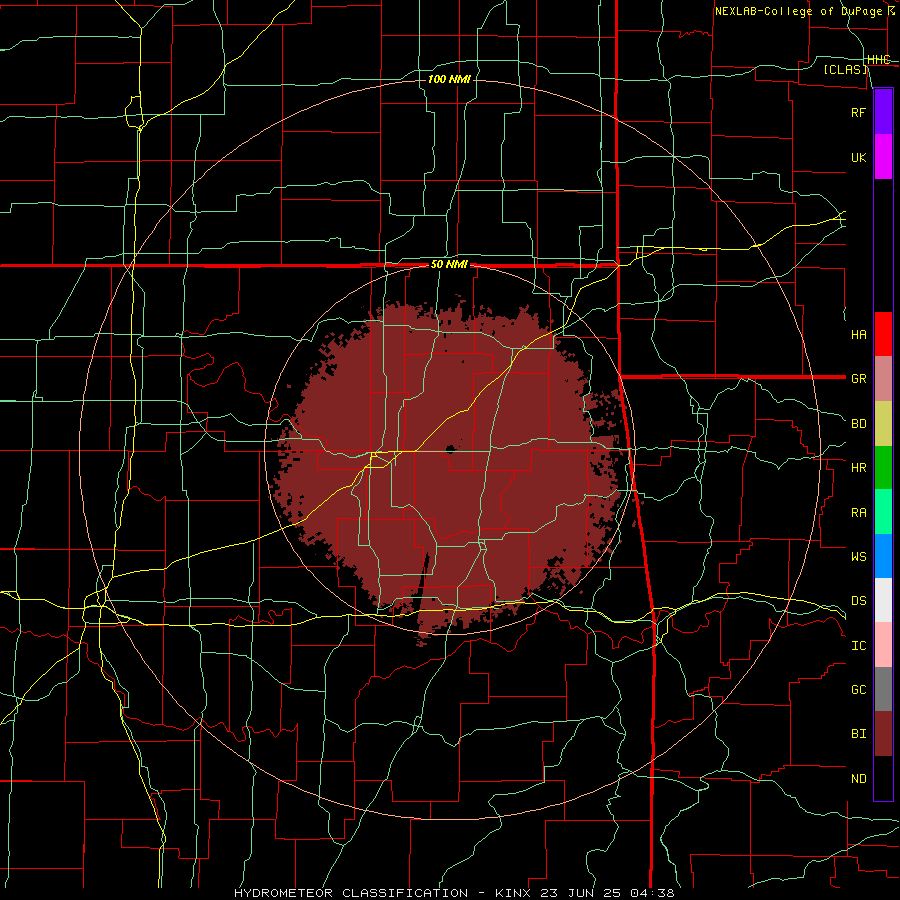Click the RF legend label

click(x=858, y=112)
